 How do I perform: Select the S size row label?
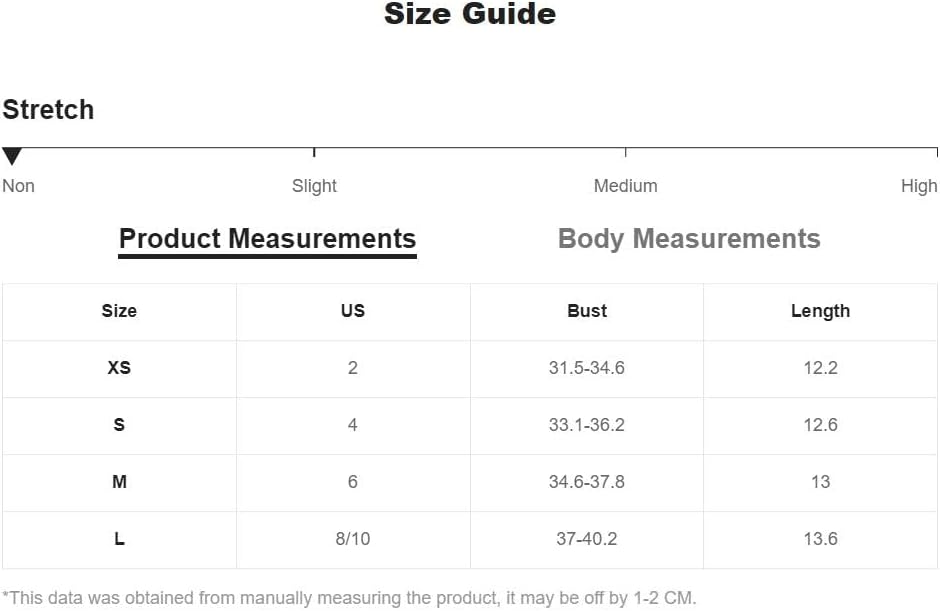click(119, 425)
